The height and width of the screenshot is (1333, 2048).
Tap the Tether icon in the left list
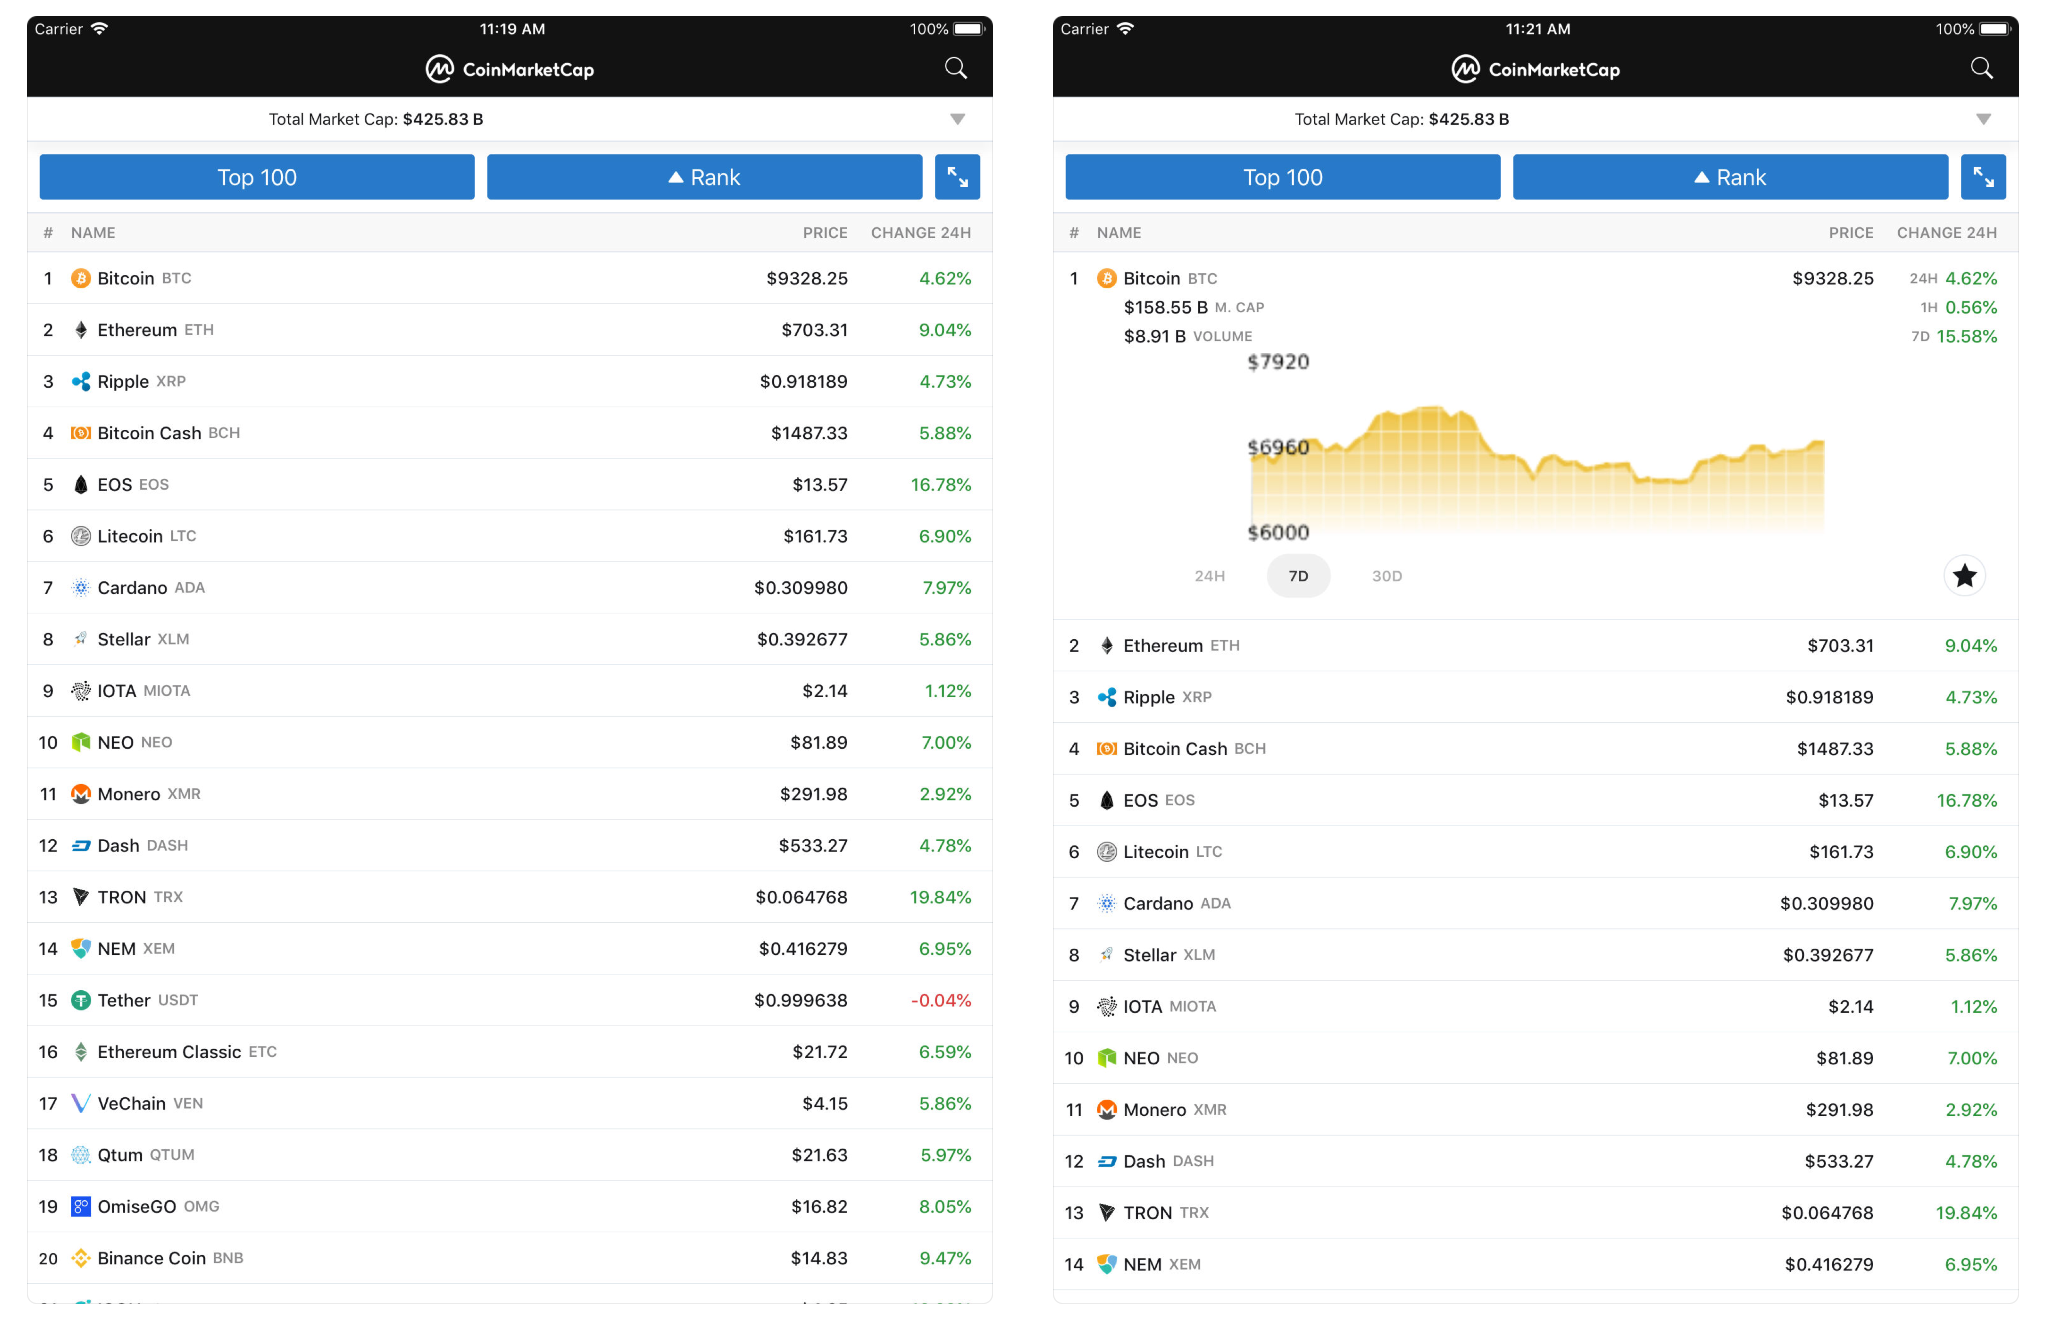(81, 1000)
